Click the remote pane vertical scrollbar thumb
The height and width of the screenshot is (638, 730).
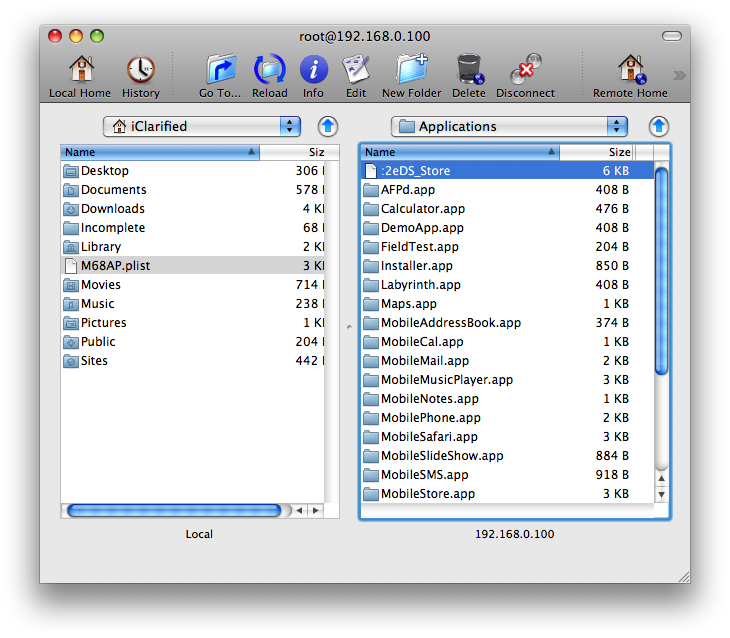click(x=661, y=270)
